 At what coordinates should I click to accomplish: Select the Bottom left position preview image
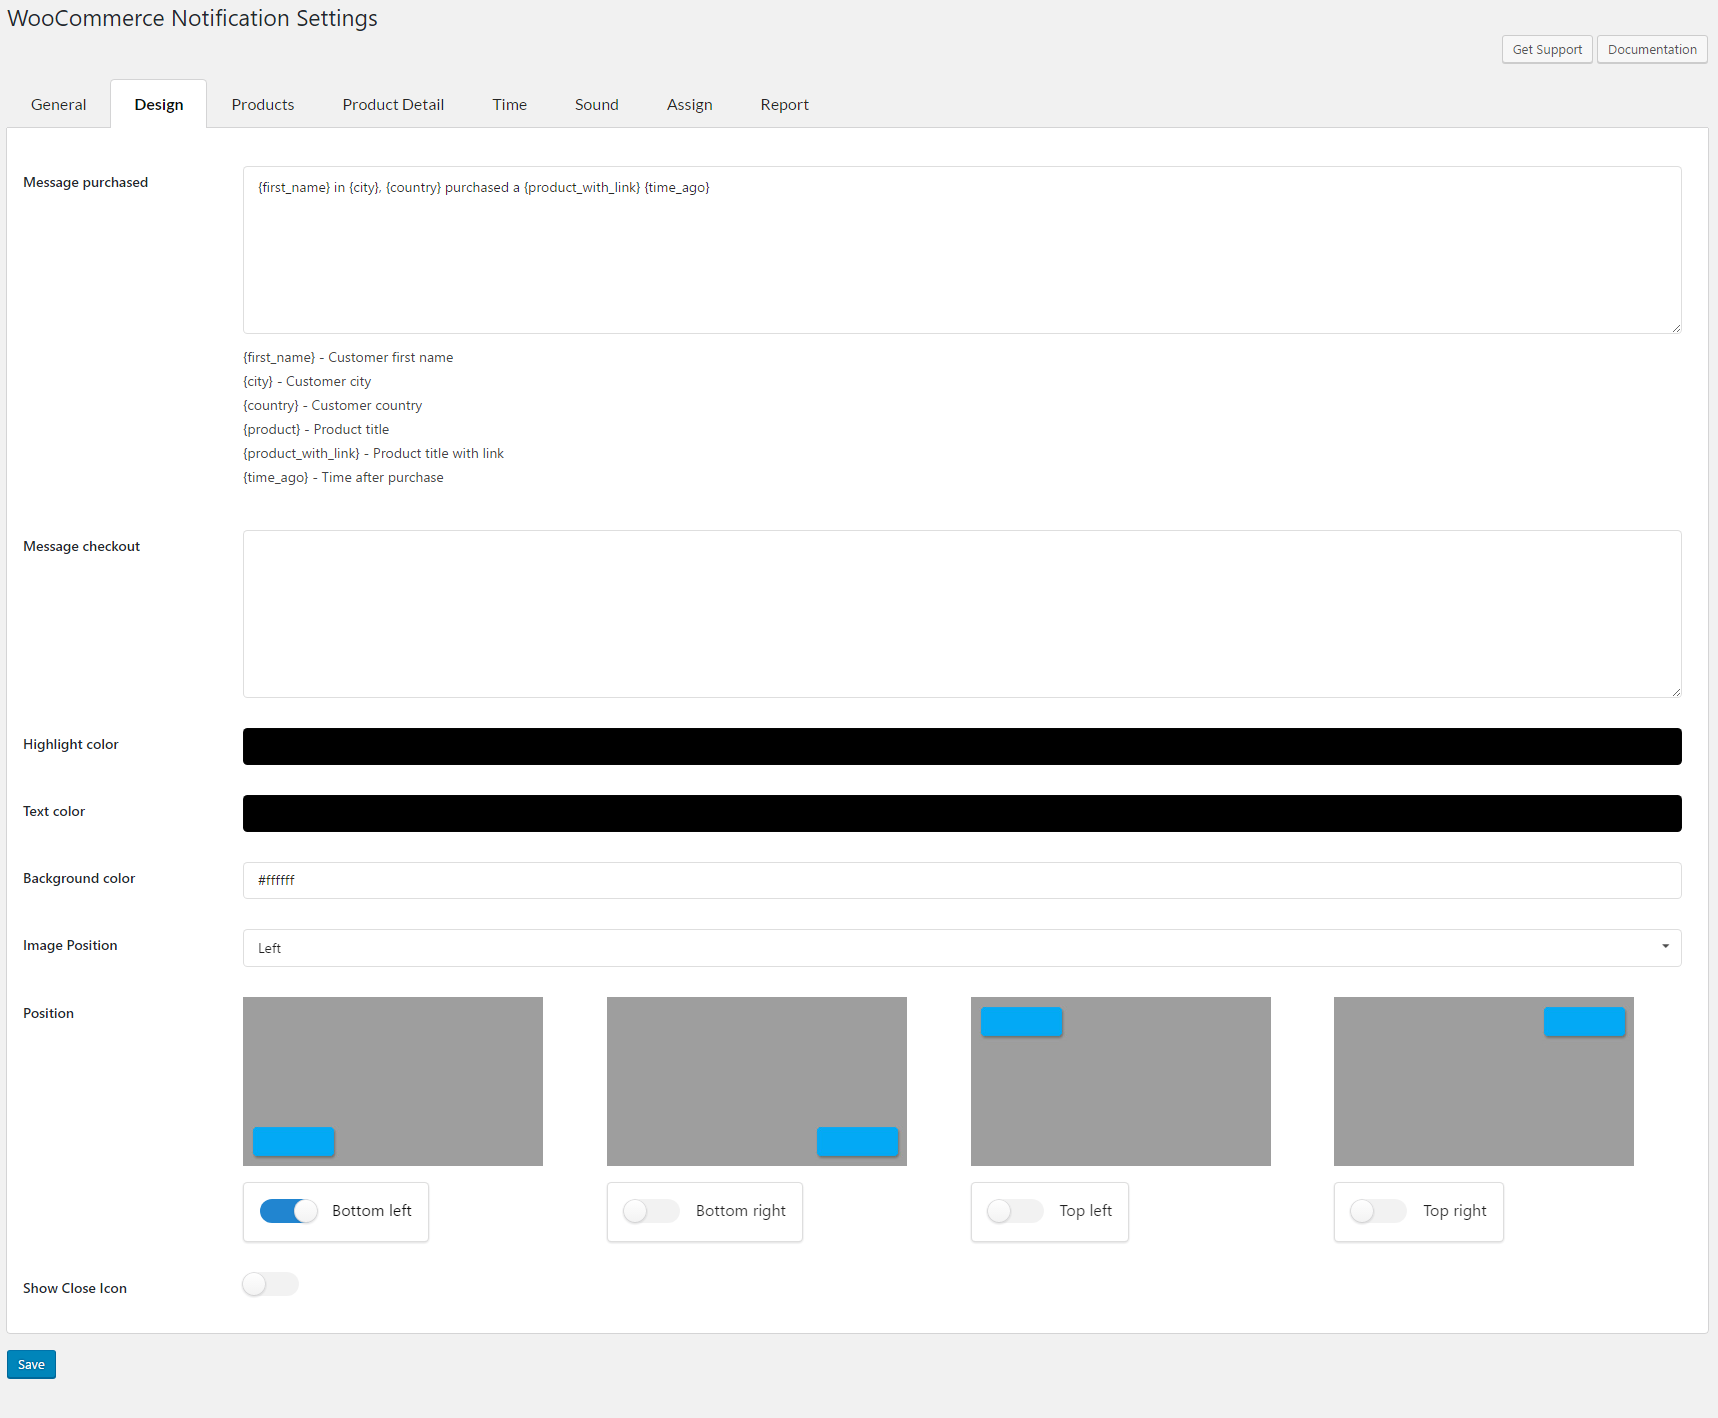coord(392,1080)
